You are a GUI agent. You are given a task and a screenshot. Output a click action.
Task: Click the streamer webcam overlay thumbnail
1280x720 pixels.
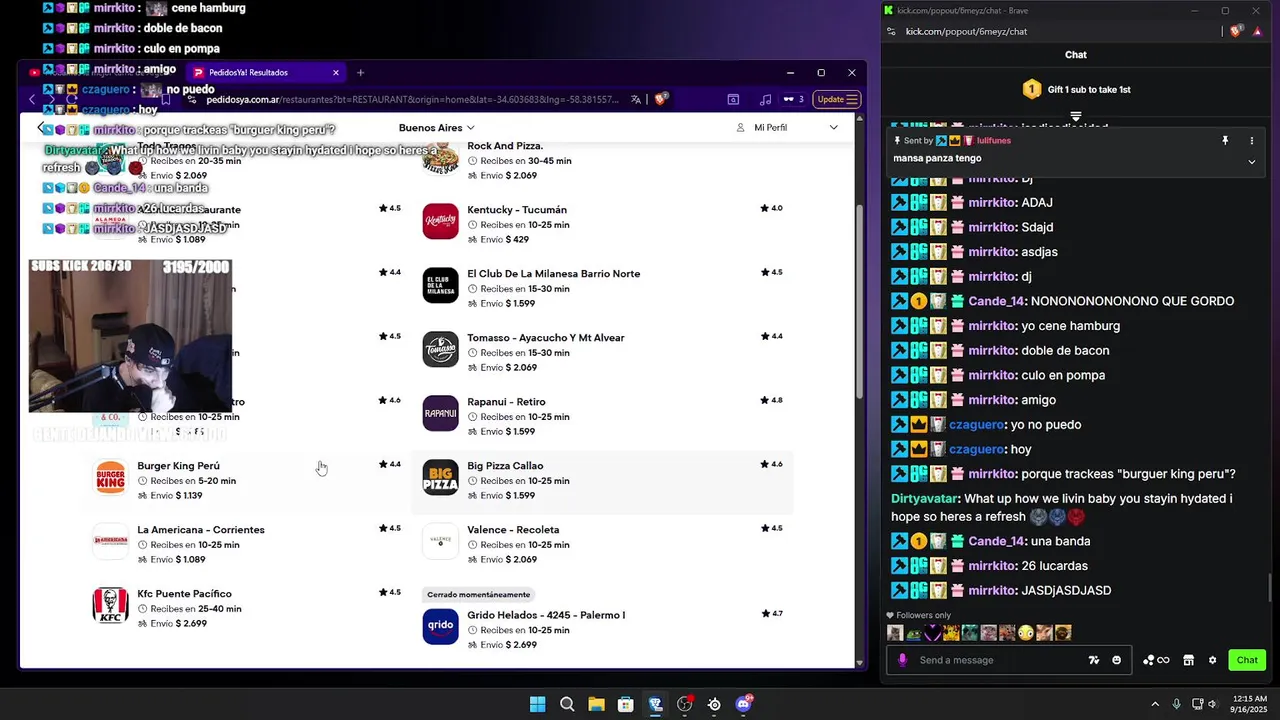130,336
